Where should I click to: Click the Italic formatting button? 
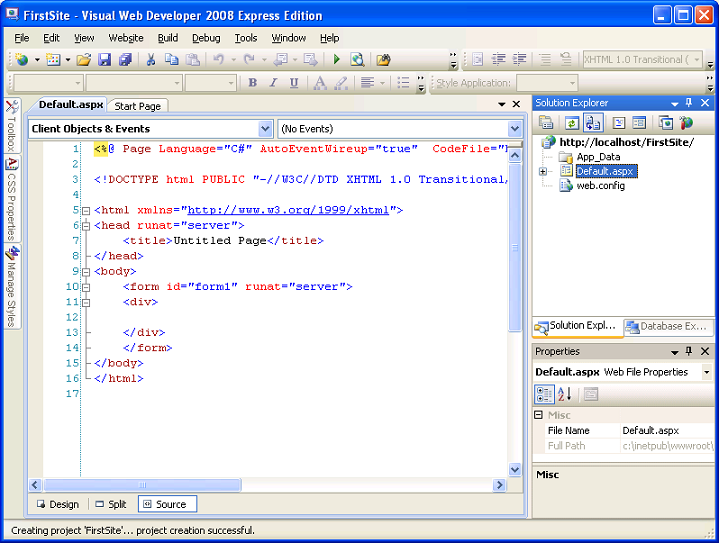pyautogui.click(x=273, y=83)
